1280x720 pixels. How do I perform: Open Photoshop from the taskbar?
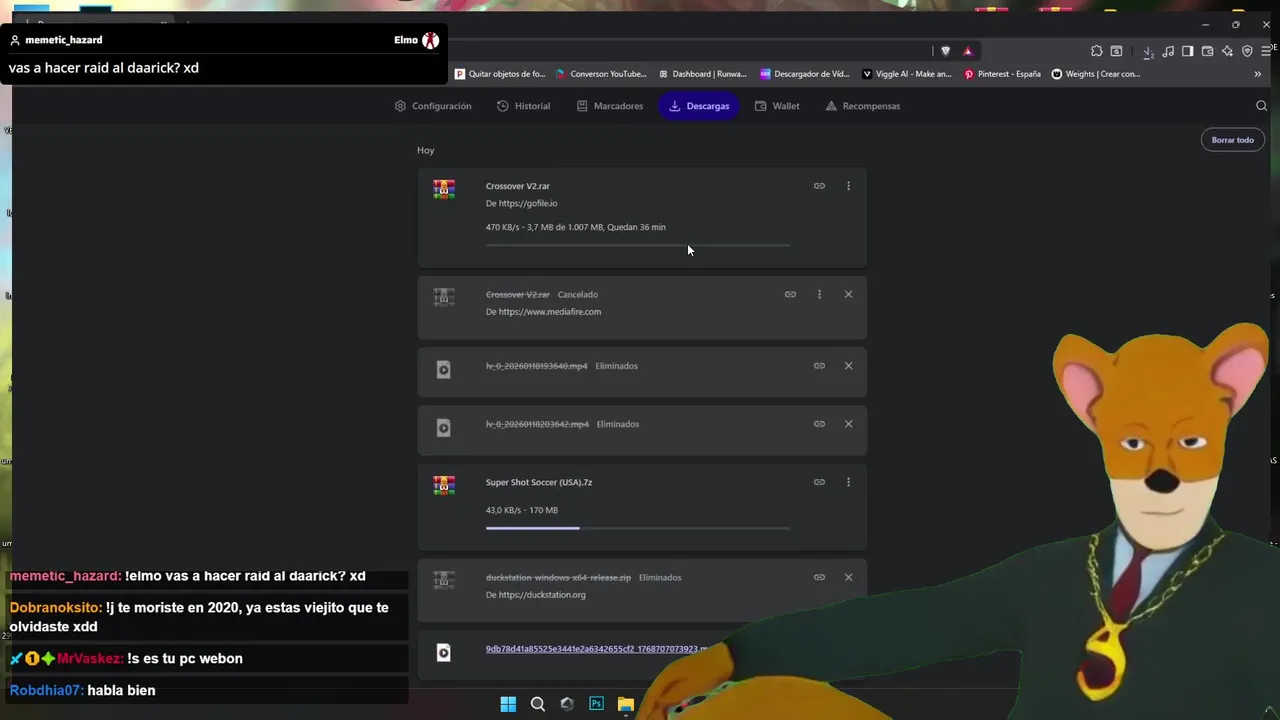pyautogui.click(x=596, y=704)
